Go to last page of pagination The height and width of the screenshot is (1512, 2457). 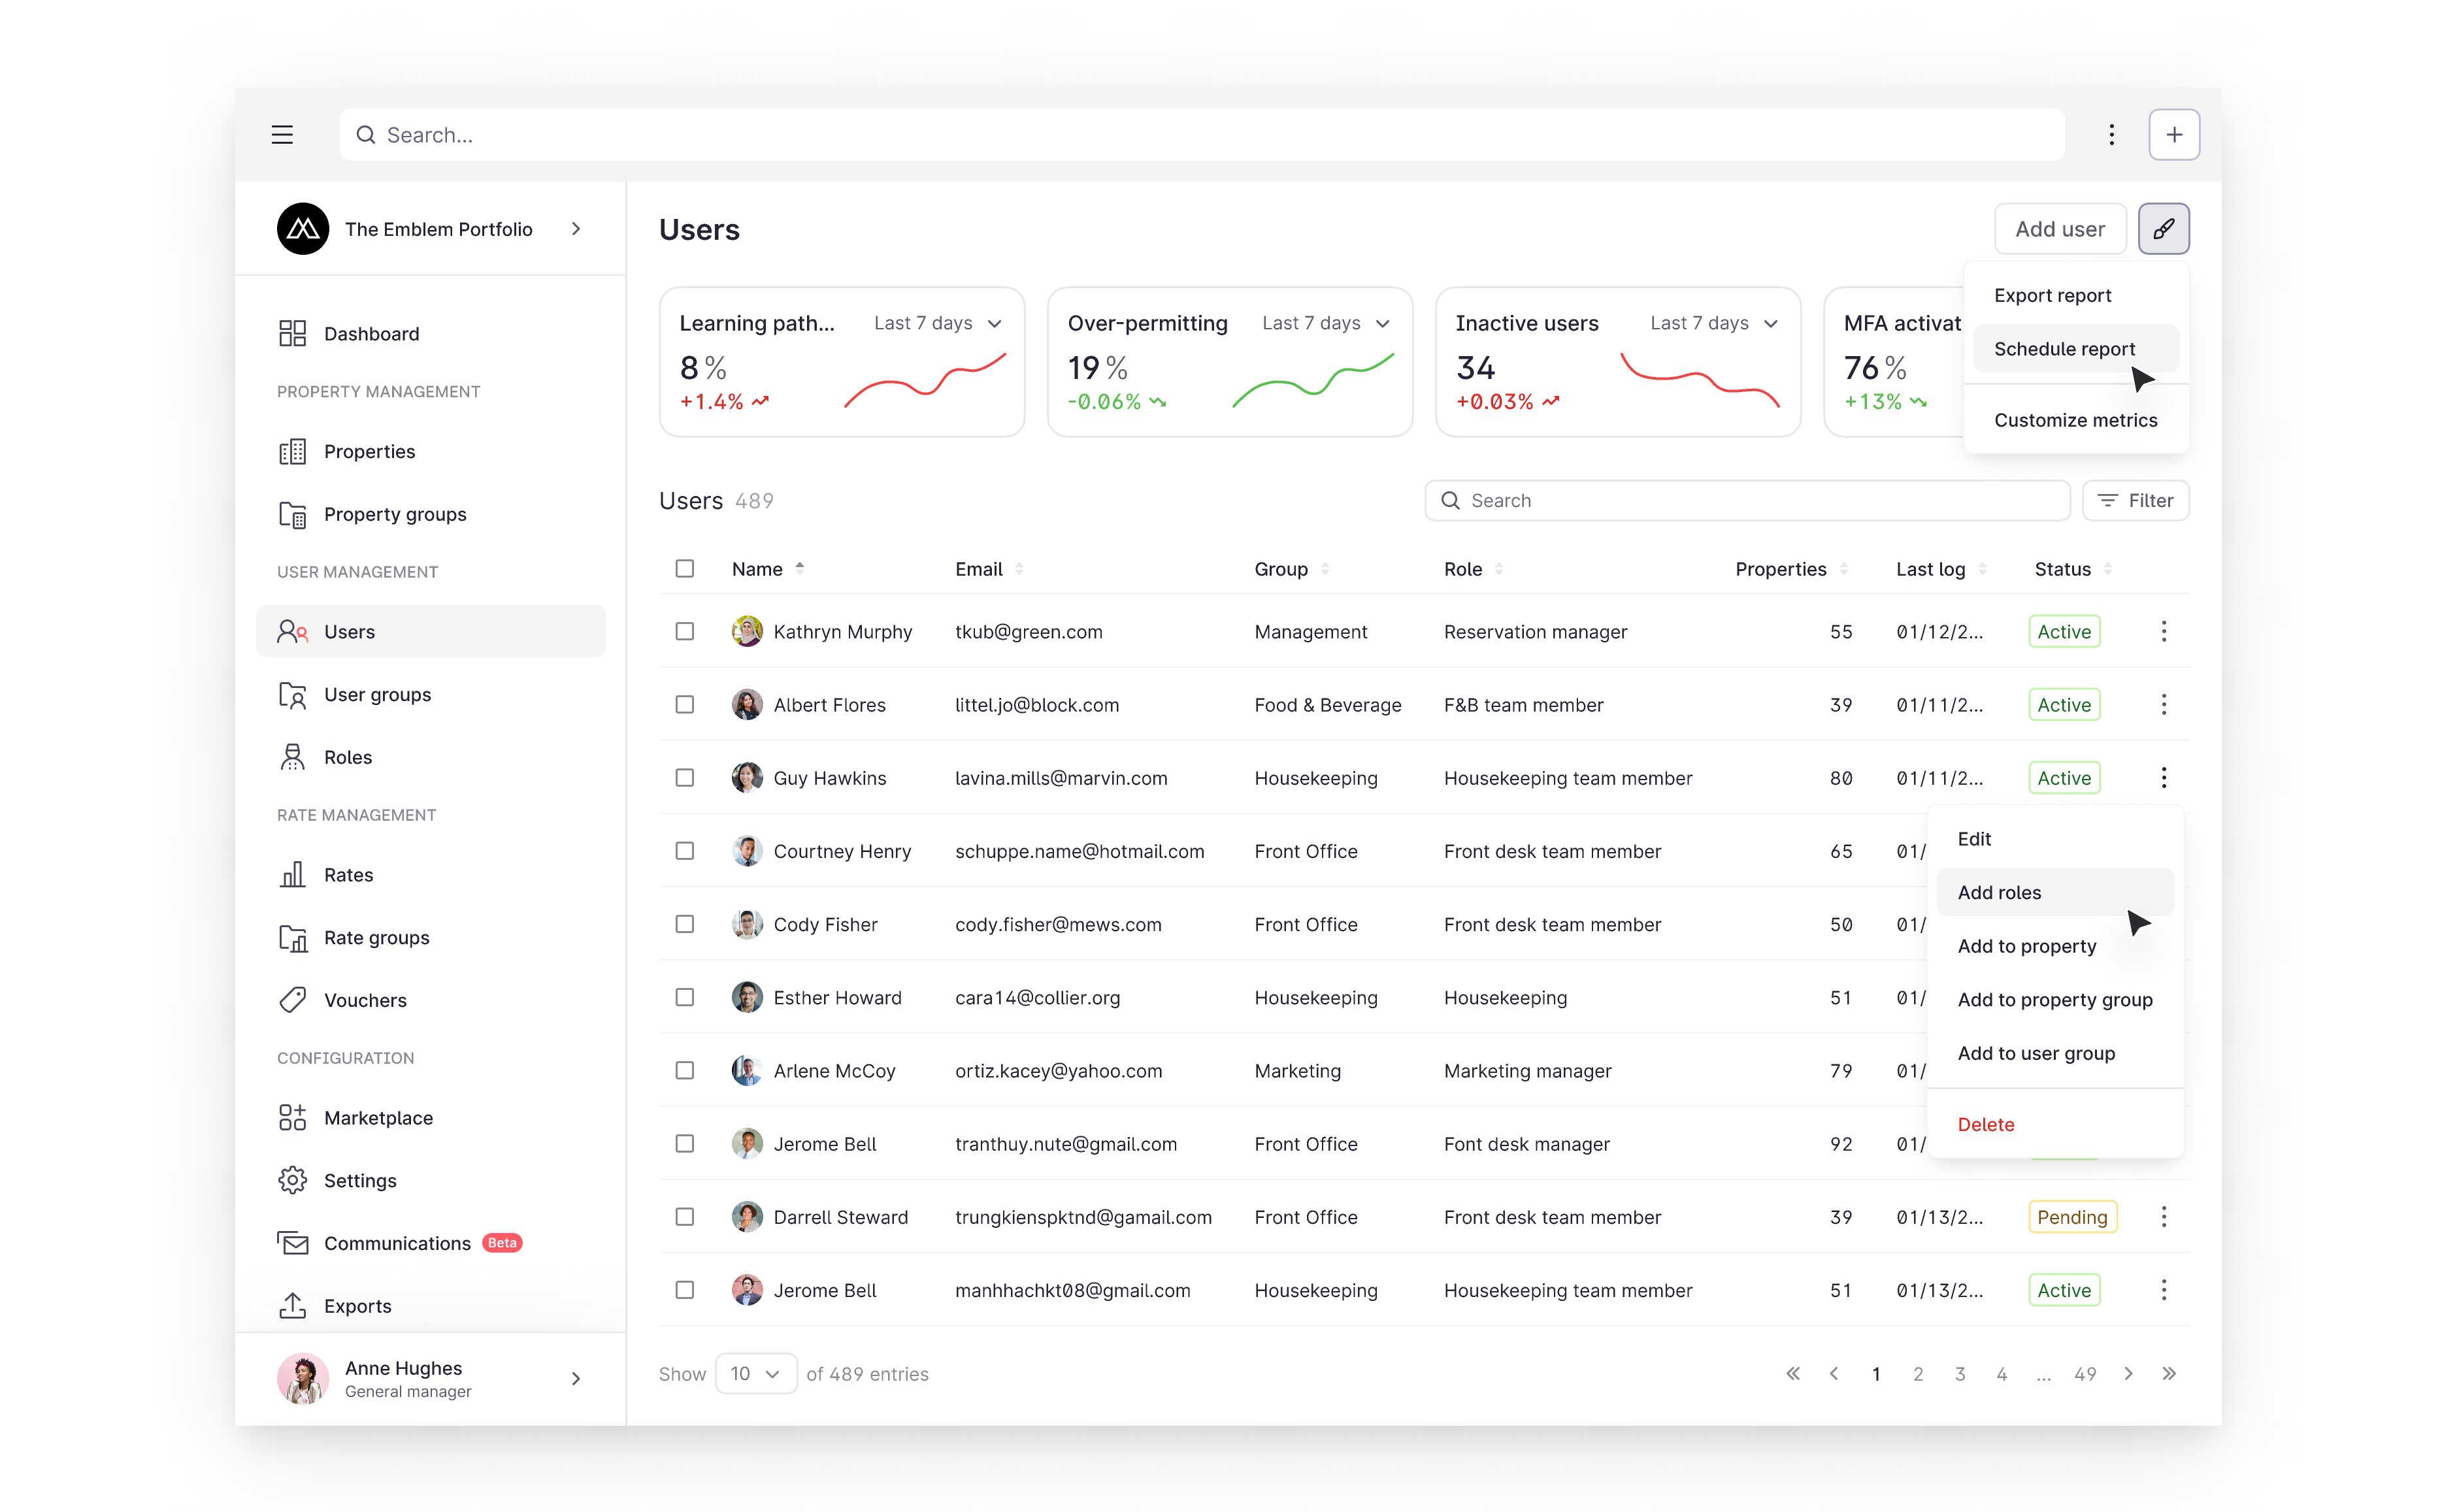(2168, 1374)
